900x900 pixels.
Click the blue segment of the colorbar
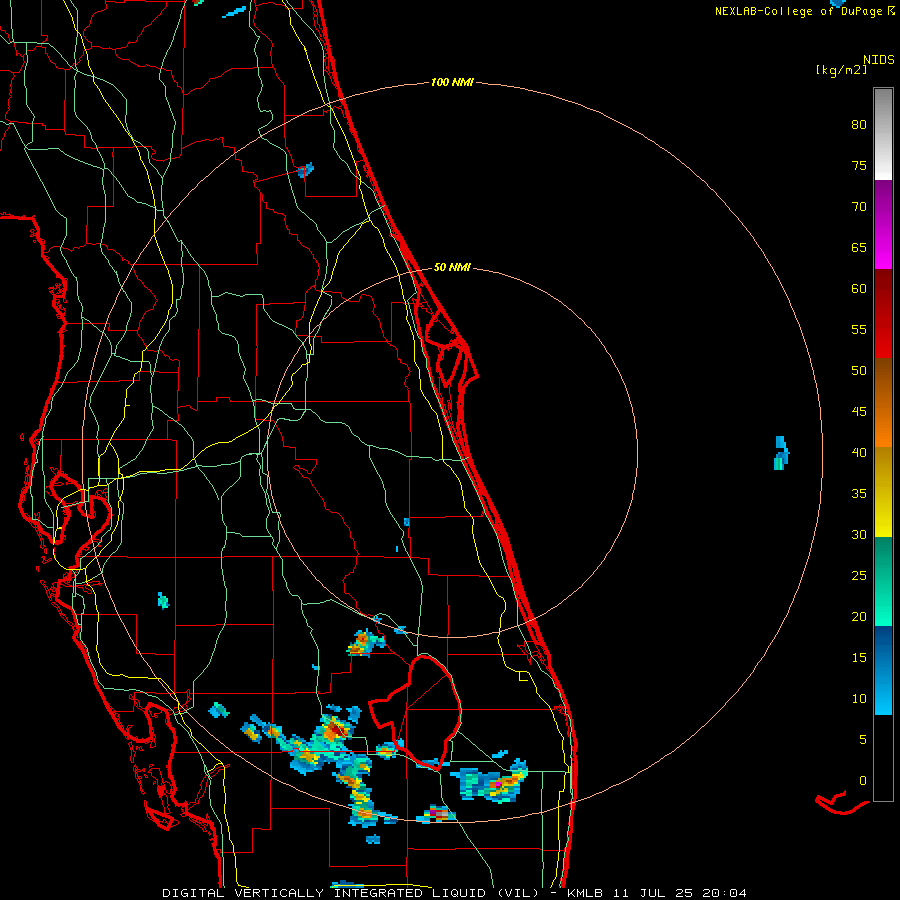(x=883, y=670)
